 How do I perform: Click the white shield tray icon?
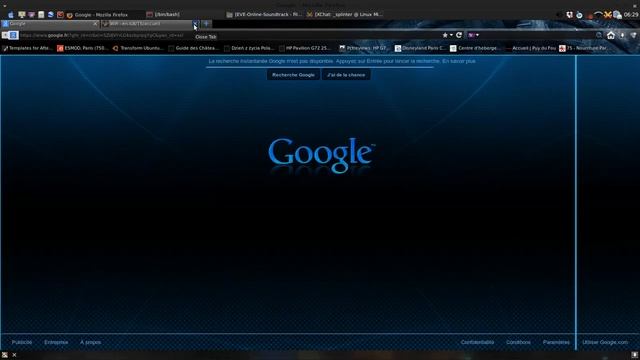pos(569,15)
